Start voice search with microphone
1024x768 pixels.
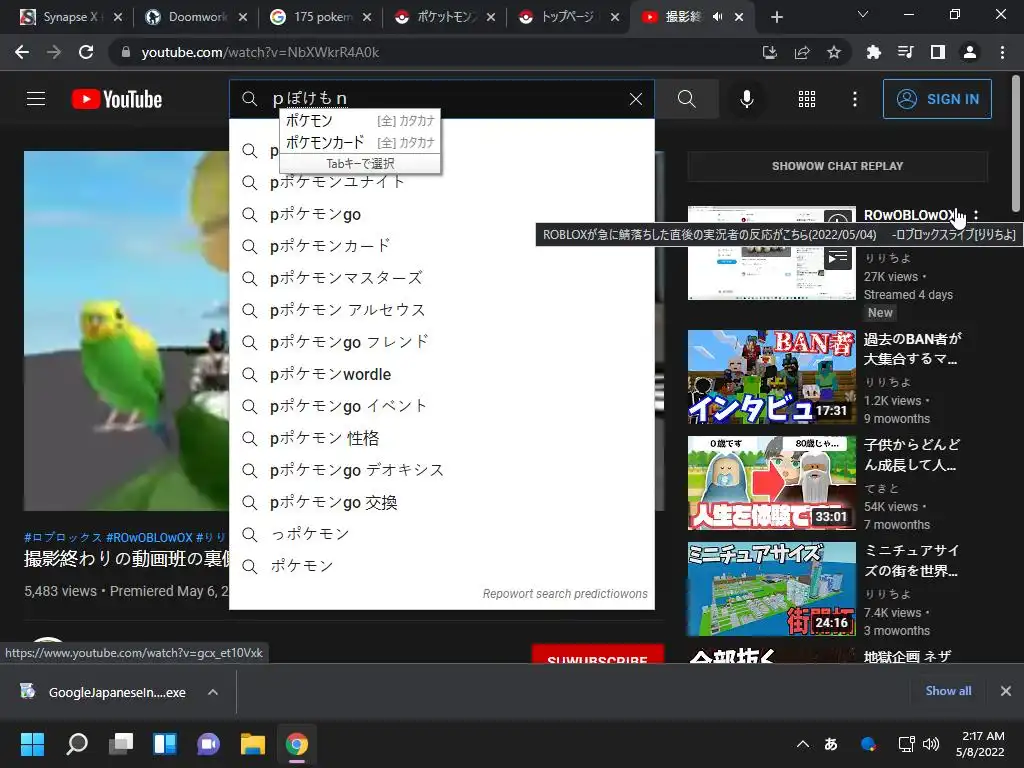point(746,99)
